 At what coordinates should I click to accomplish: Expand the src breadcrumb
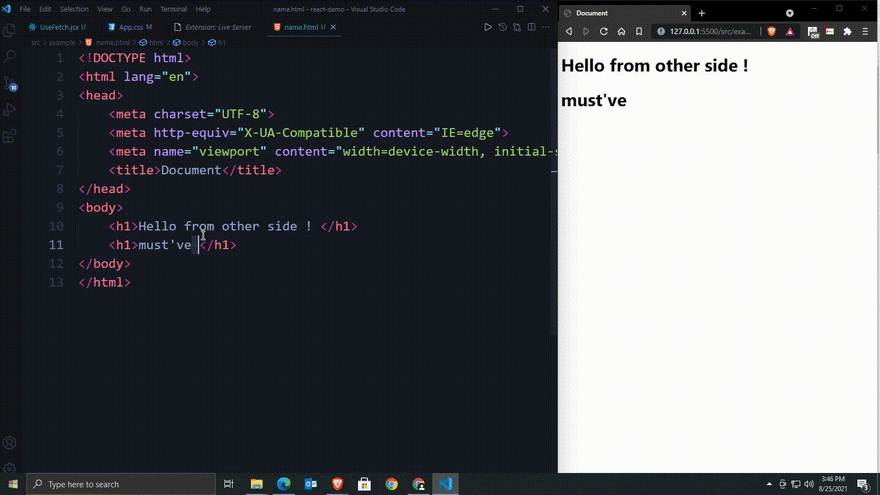click(x=36, y=43)
